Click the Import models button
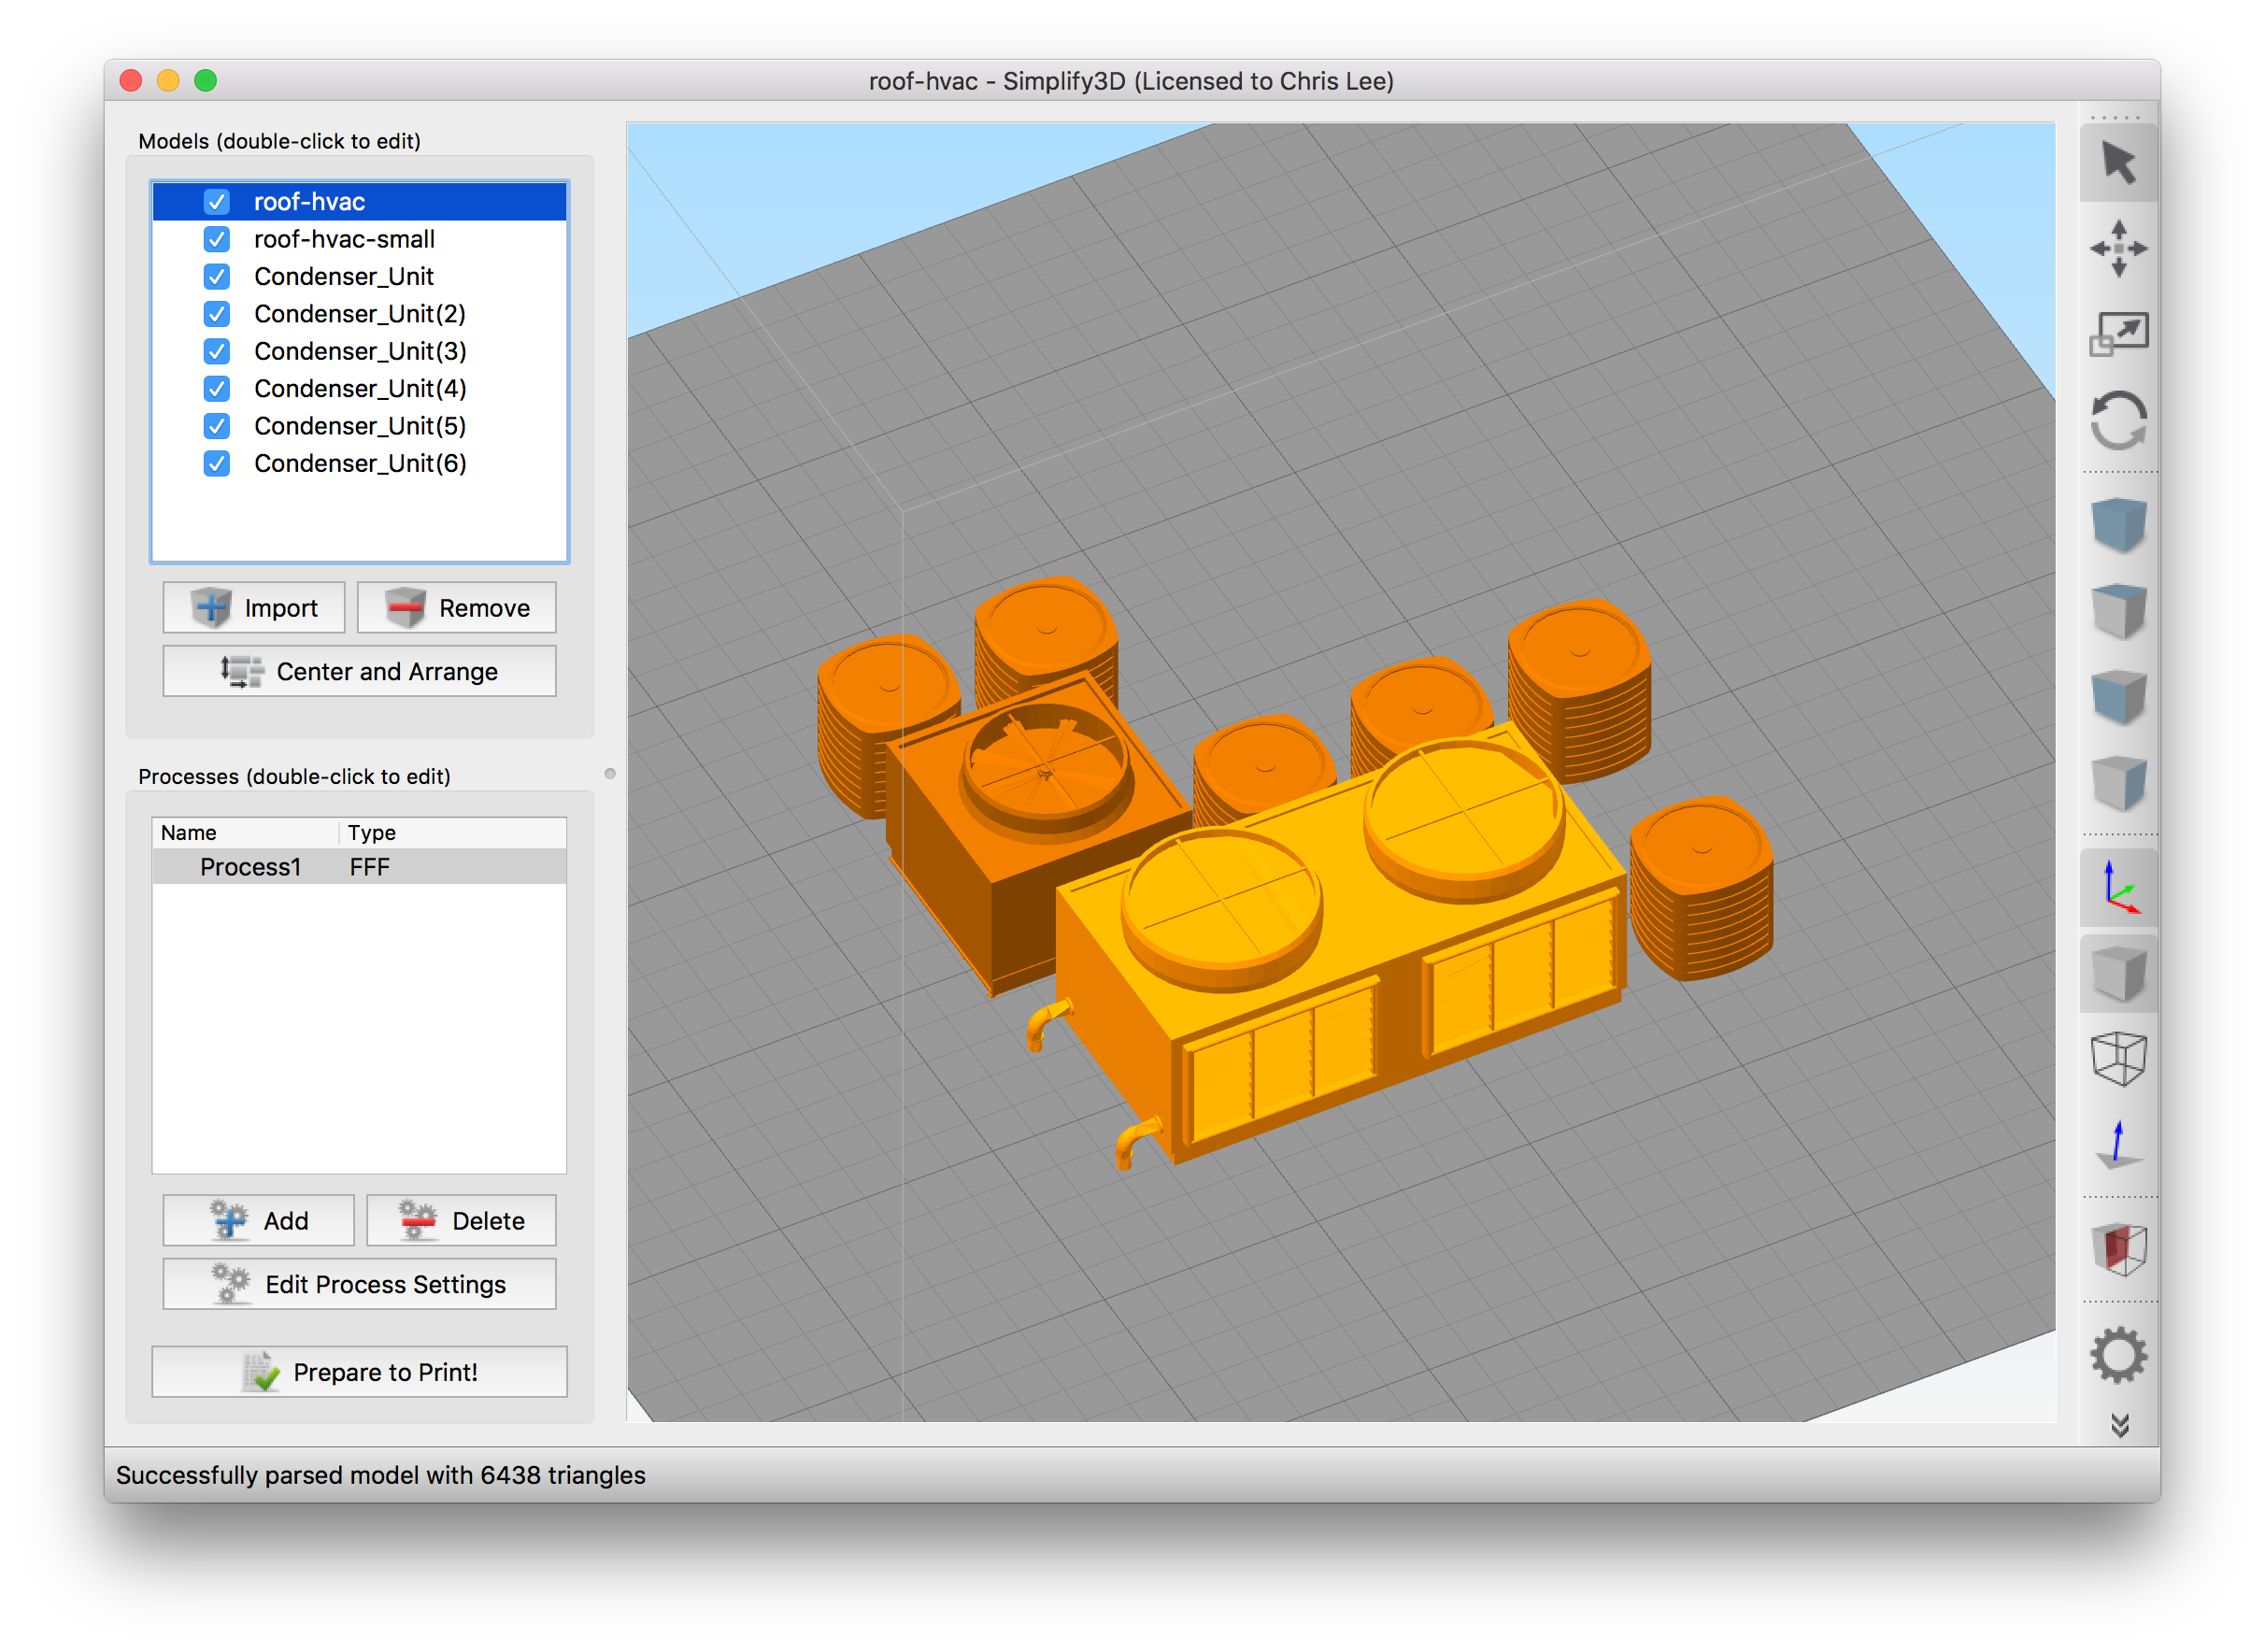 pyautogui.click(x=254, y=608)
